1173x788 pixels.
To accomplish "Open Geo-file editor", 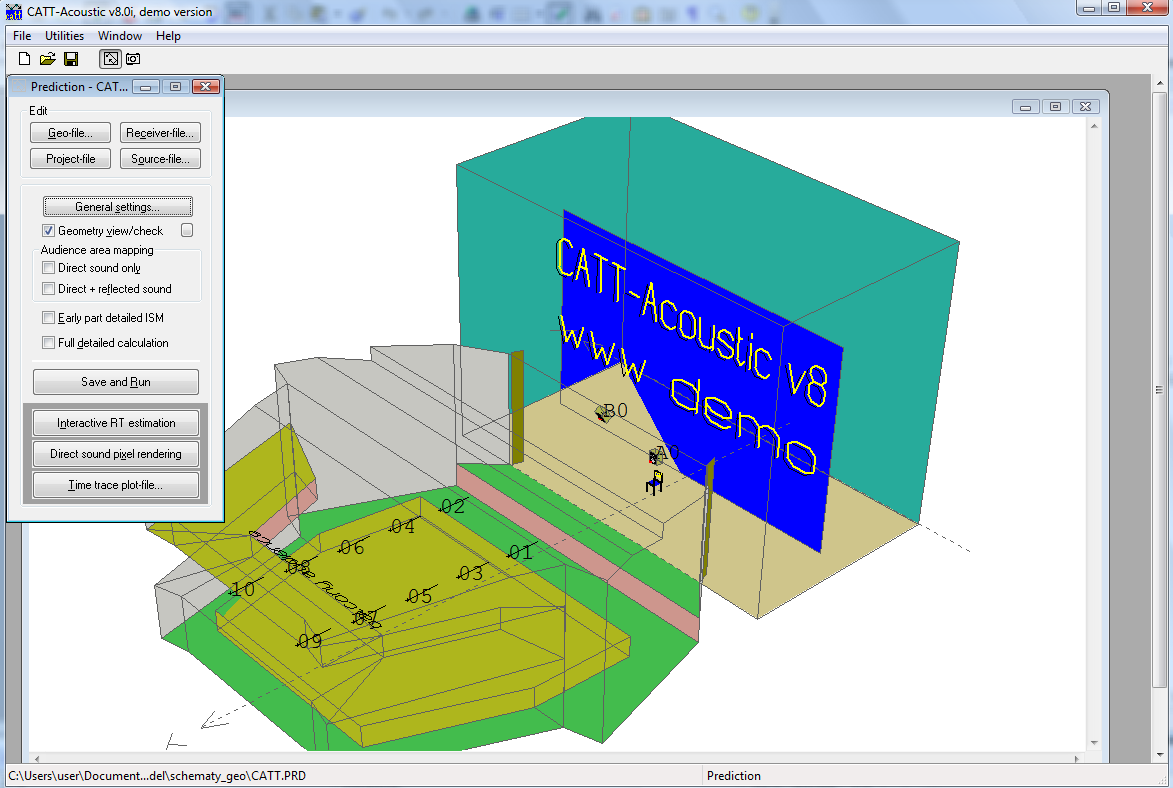I will click(70, 132).
